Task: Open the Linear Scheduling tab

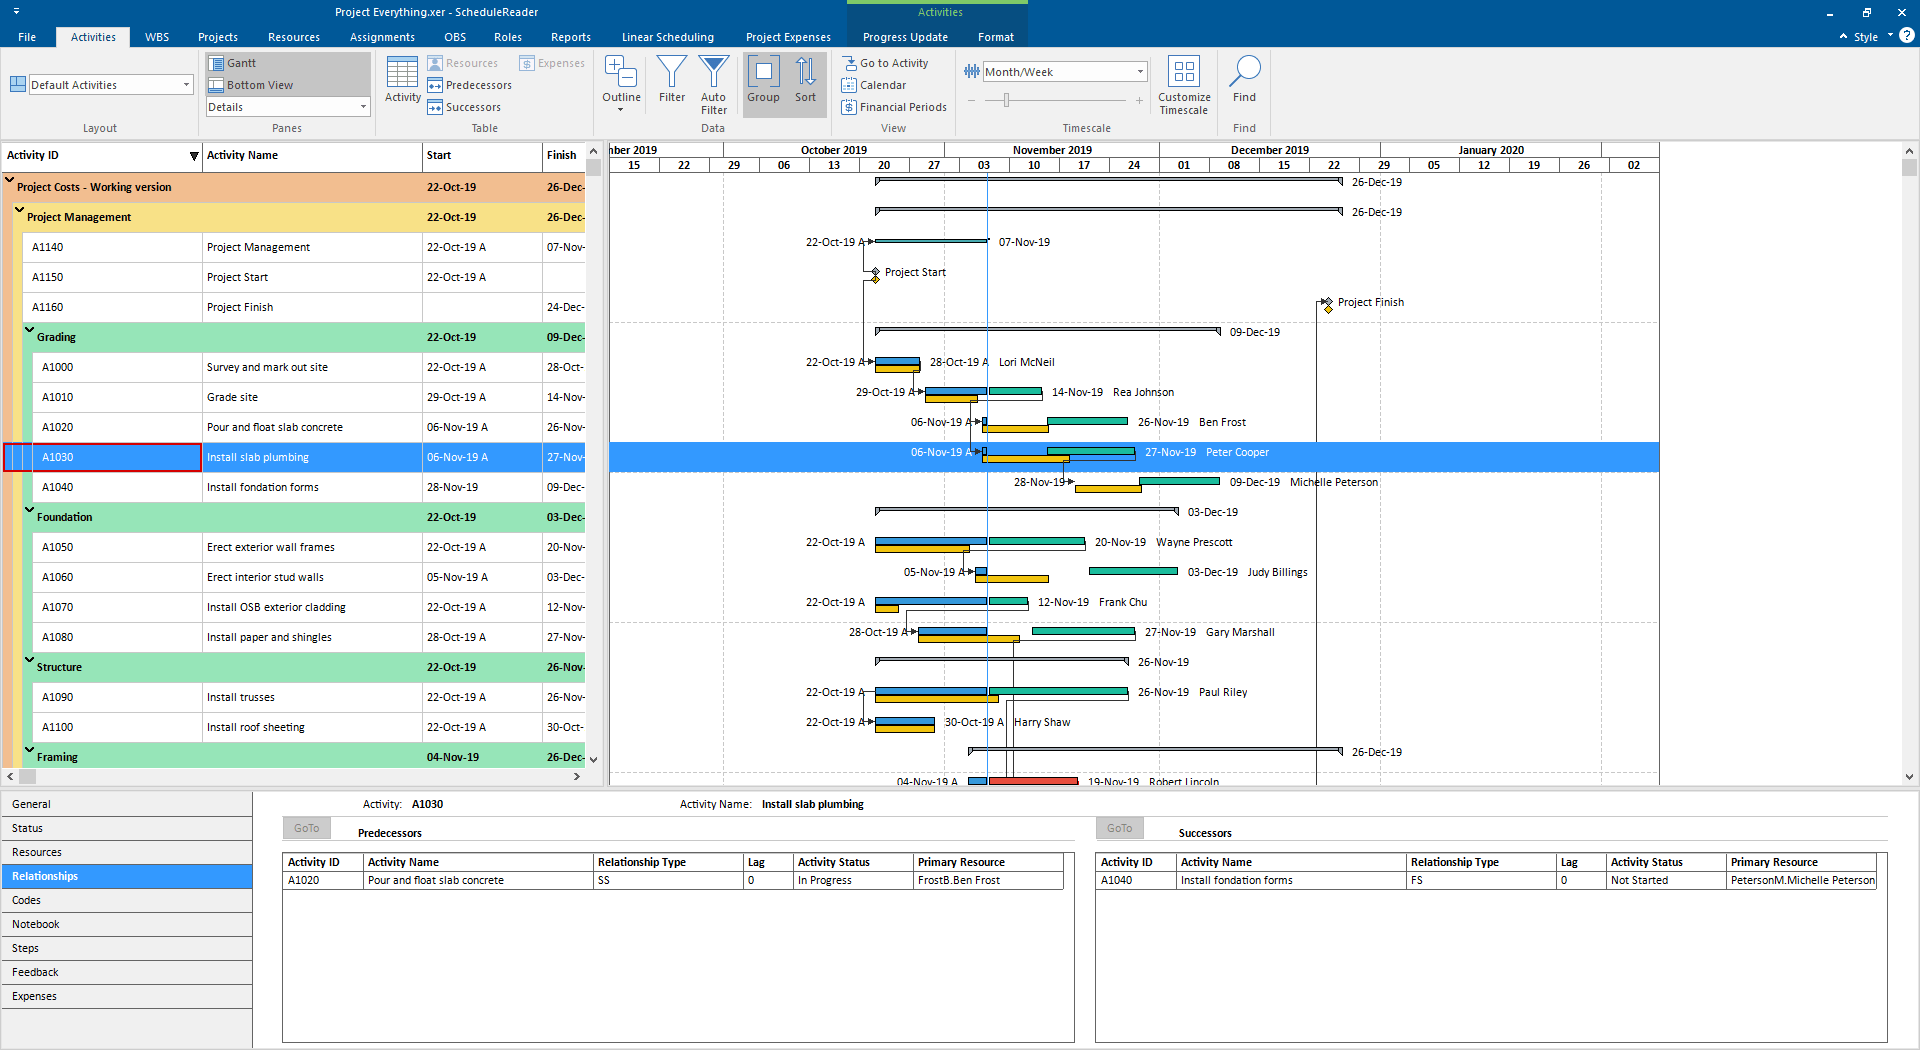Action: pyautogui.click(x=668, y=37)
